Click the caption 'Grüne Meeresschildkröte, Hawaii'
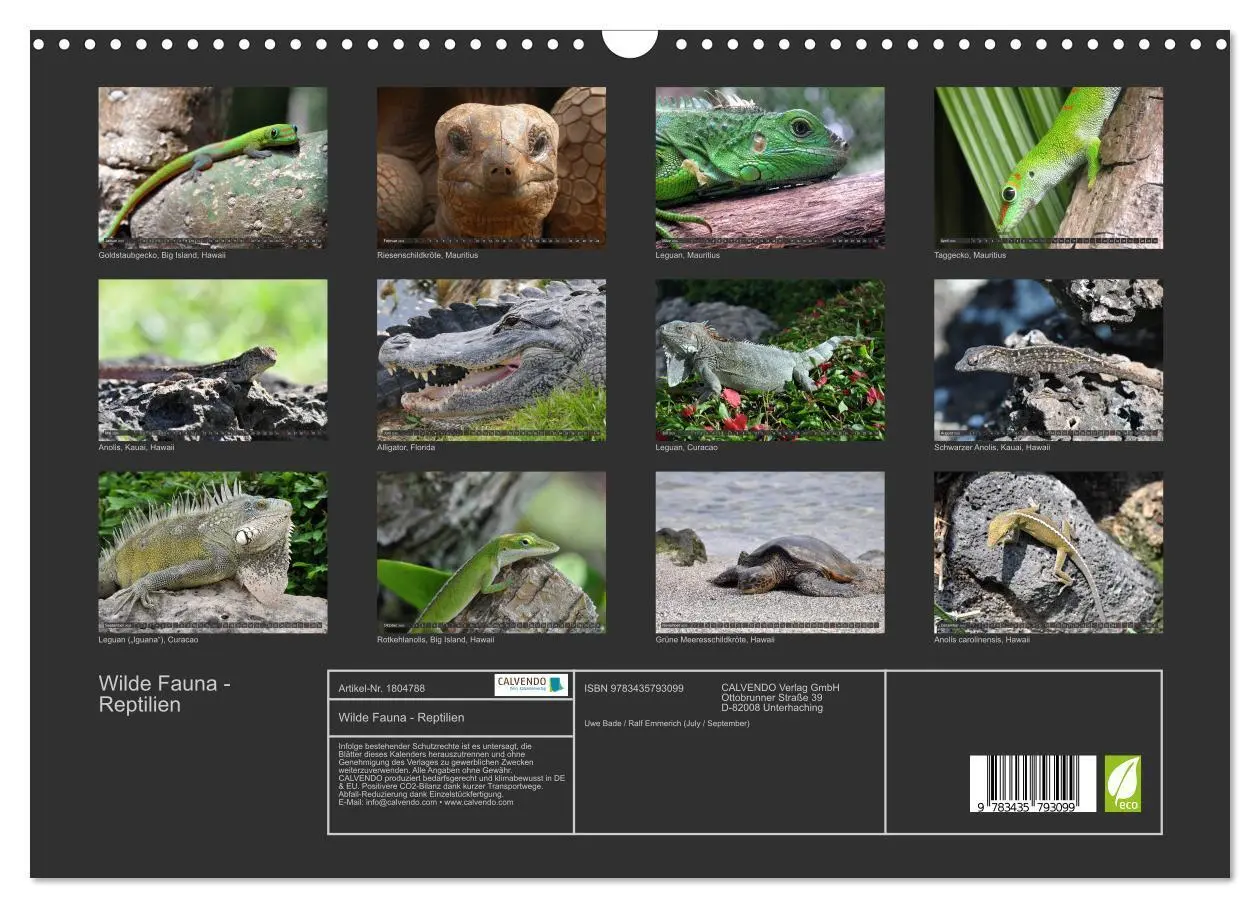 [716, 640]
